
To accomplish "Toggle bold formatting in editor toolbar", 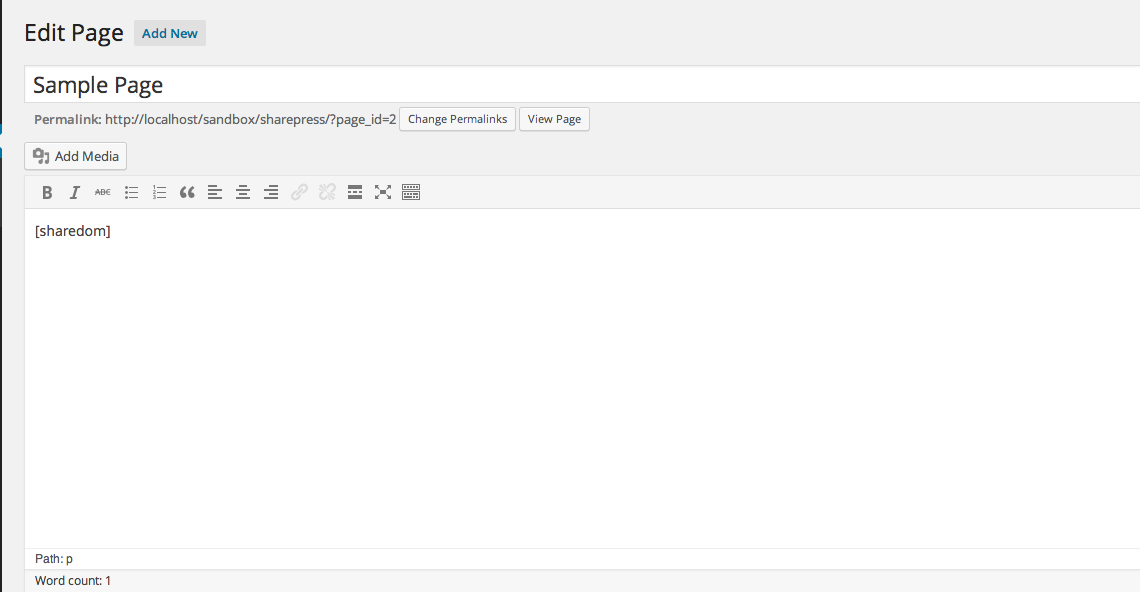I will point(47,193).
